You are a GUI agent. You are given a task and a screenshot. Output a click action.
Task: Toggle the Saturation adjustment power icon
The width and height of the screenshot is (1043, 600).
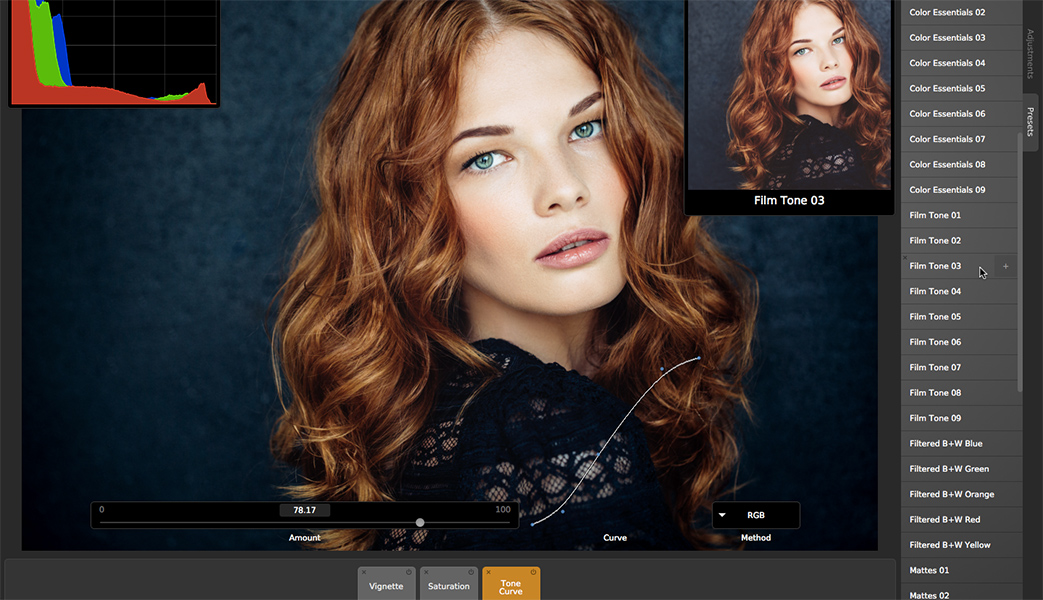point(471,572)
